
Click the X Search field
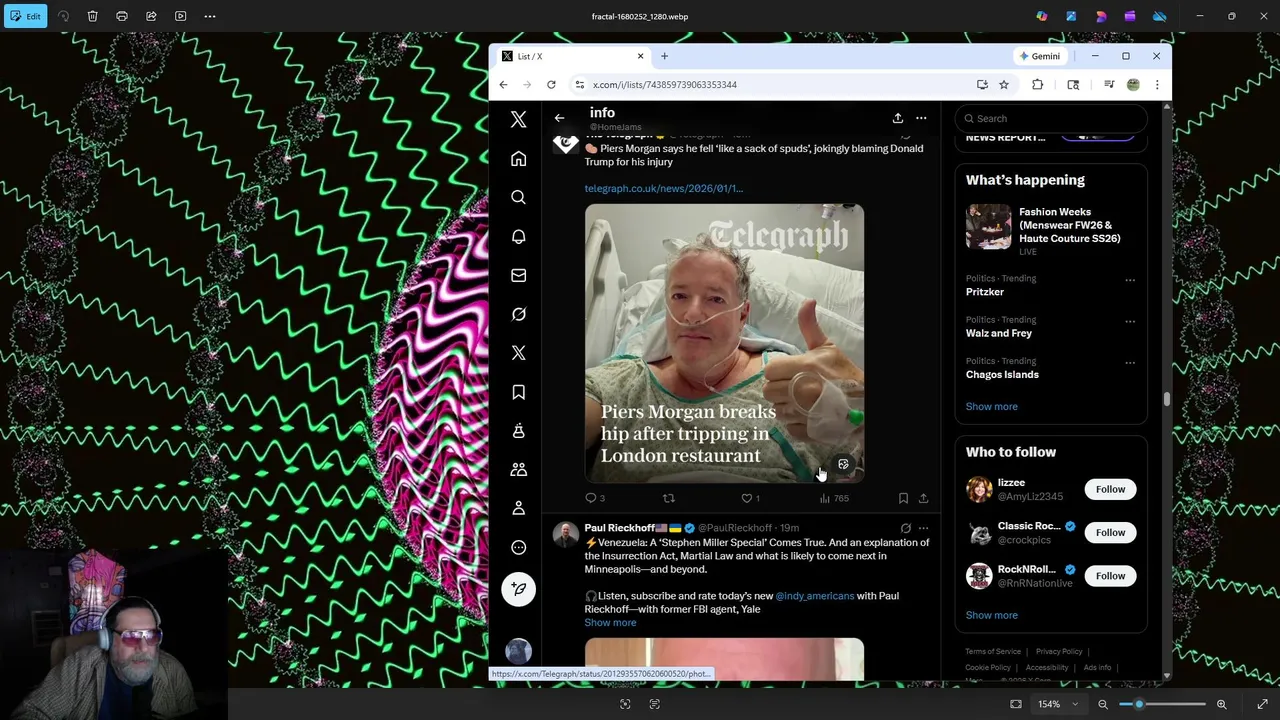click(1050, 118)
